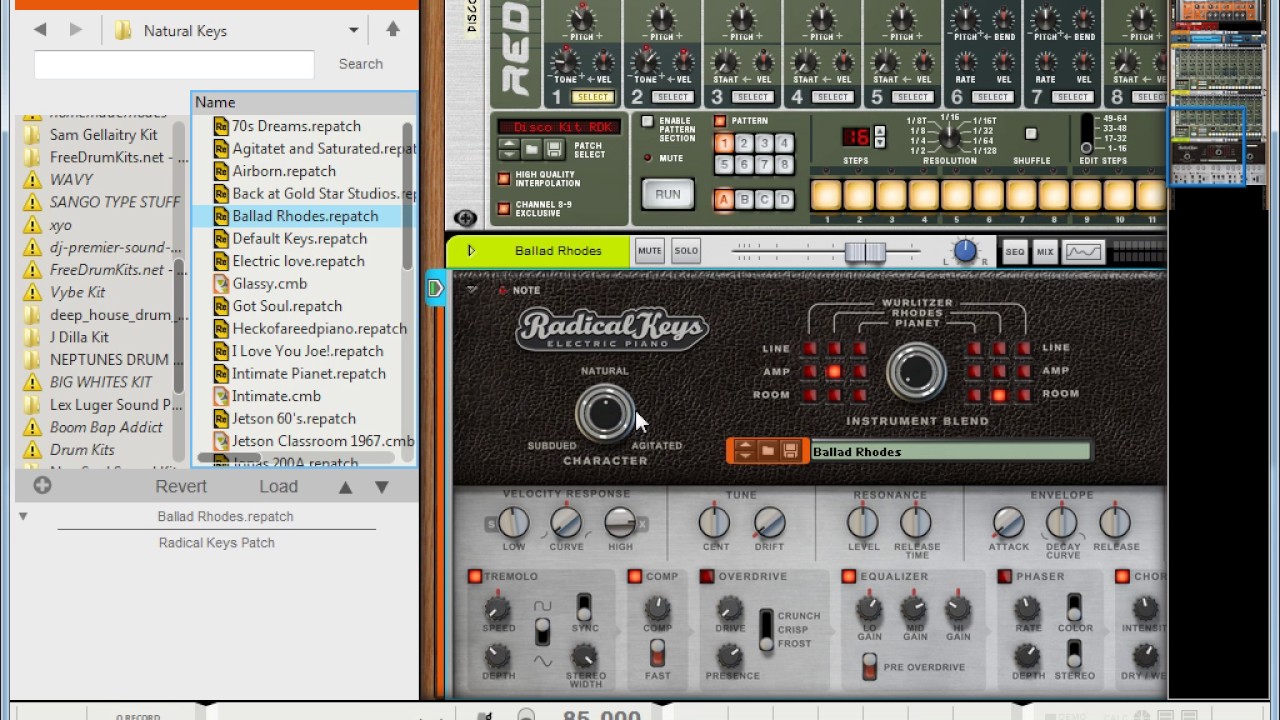Screen dimensions: 1280x720
Task: Click the Ballad Rhodes pan knob
Action: (x=965, y=252)
